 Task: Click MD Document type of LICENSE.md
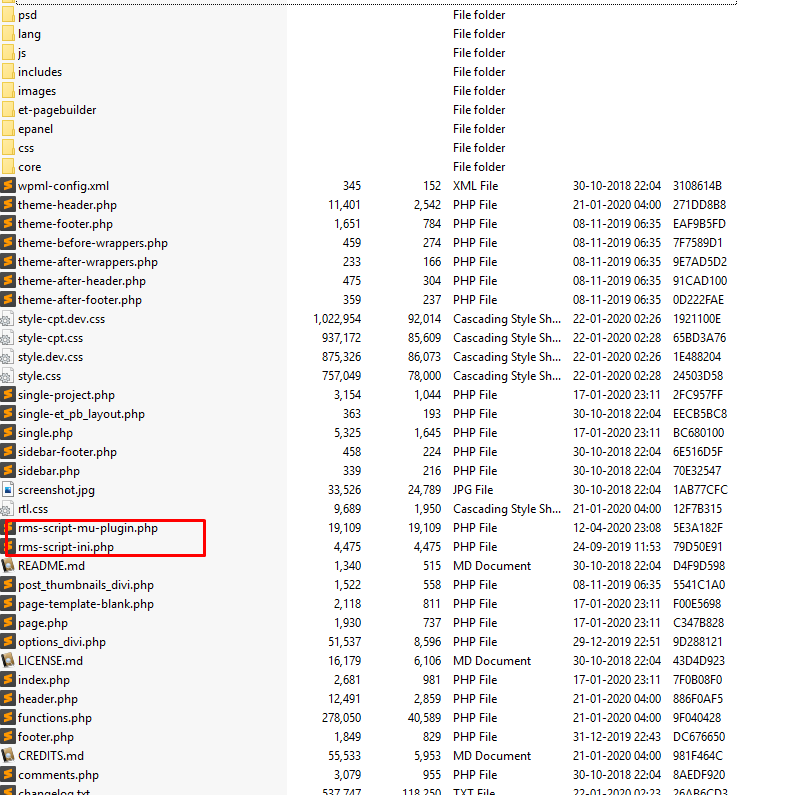(x=492, y=661)
